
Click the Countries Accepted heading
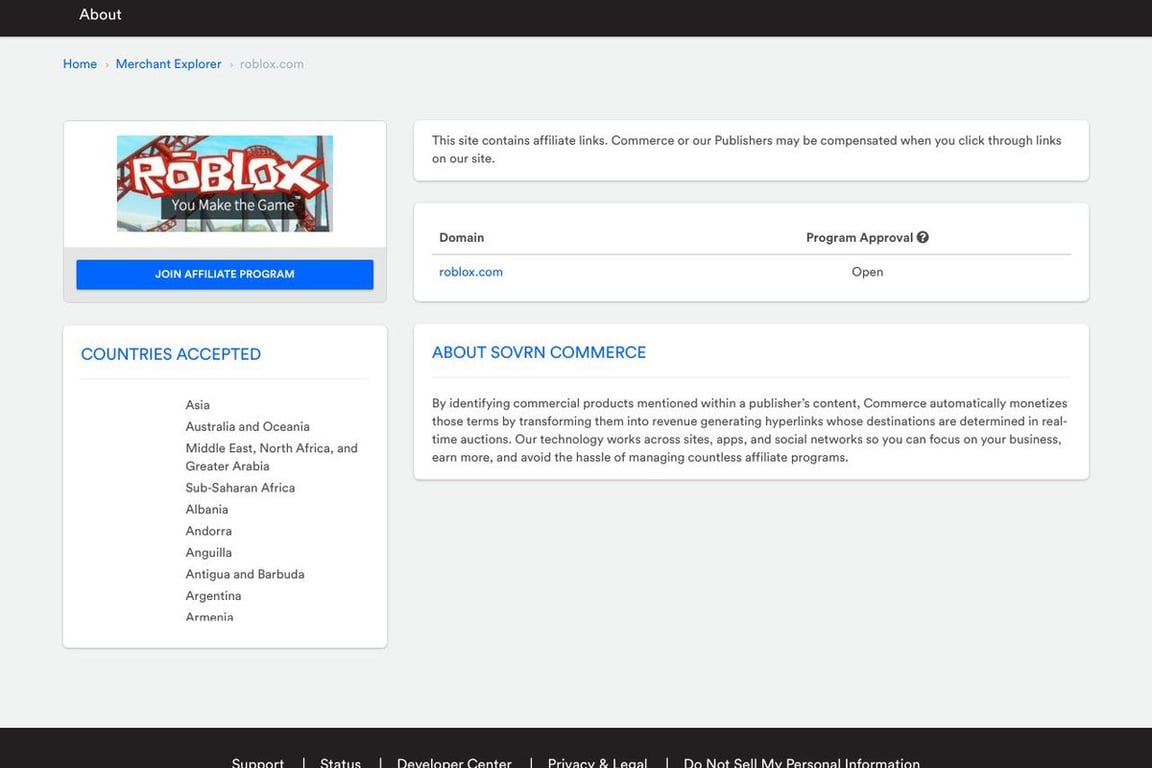[x=171, y=353]
